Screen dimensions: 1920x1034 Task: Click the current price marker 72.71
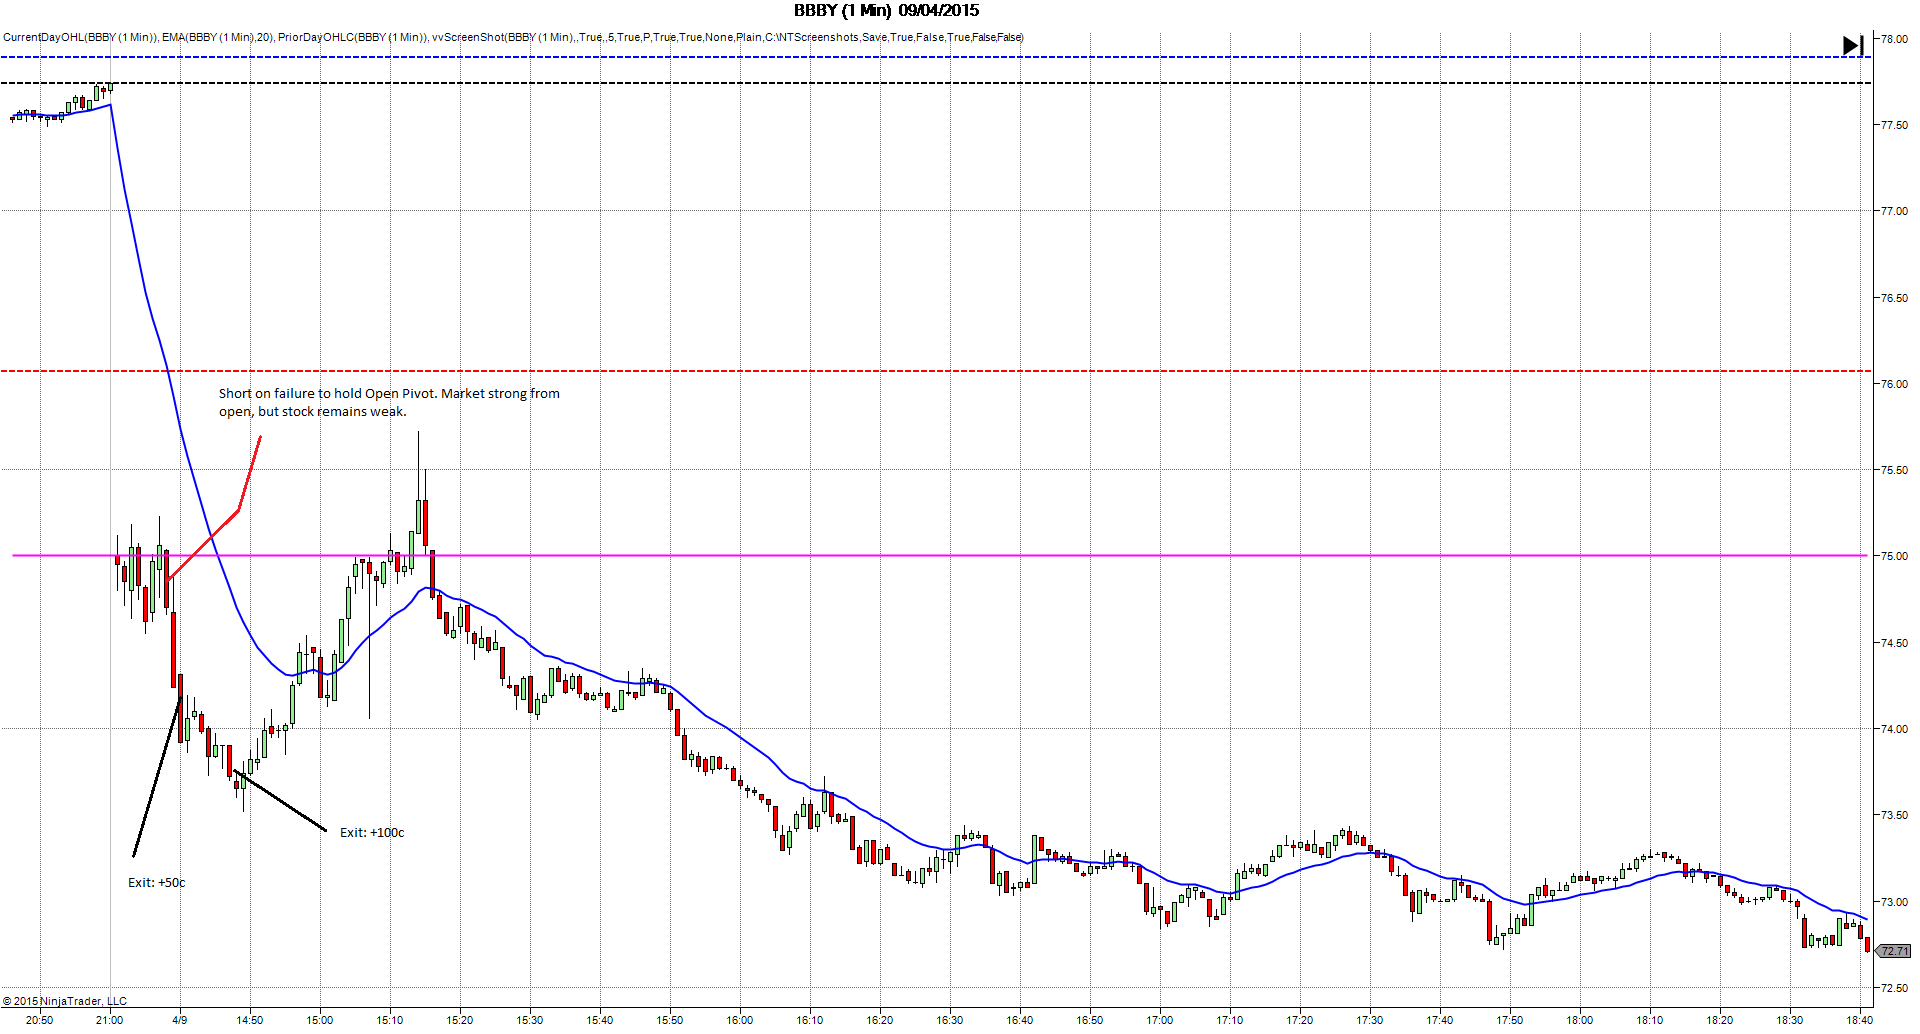(x=1895, y=951)
